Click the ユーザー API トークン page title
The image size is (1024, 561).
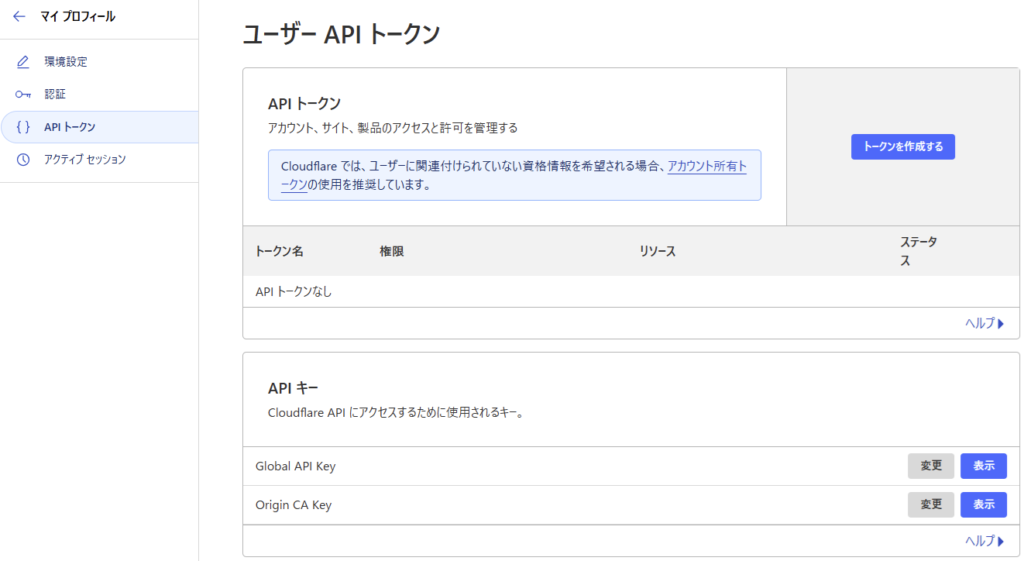pyautogui.click(x=342, y=34)
